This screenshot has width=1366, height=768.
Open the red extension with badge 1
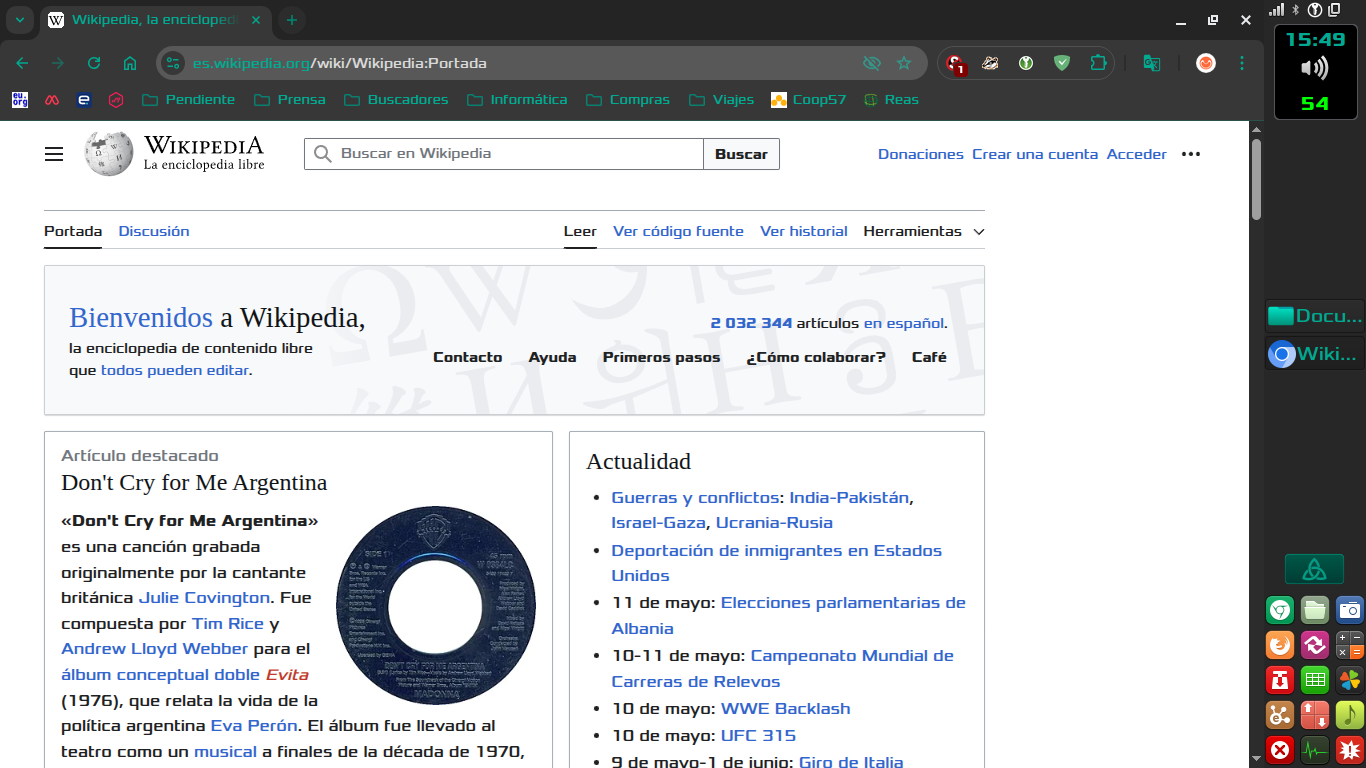click(956, 64)
